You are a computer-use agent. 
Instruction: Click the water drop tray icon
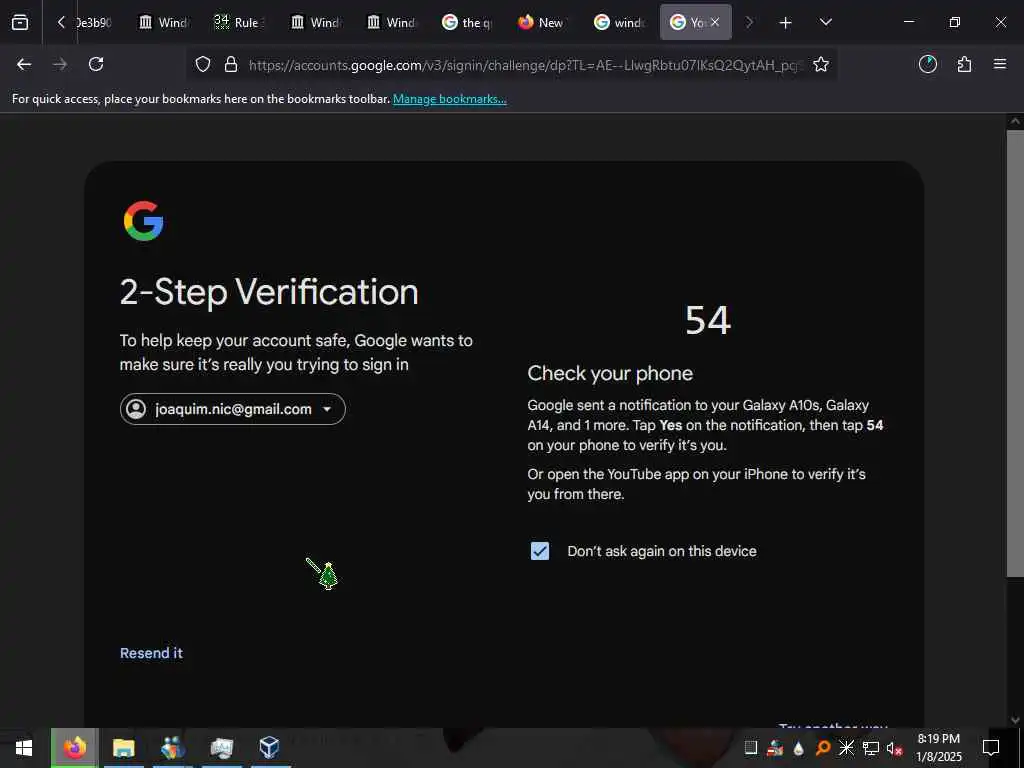798,748
